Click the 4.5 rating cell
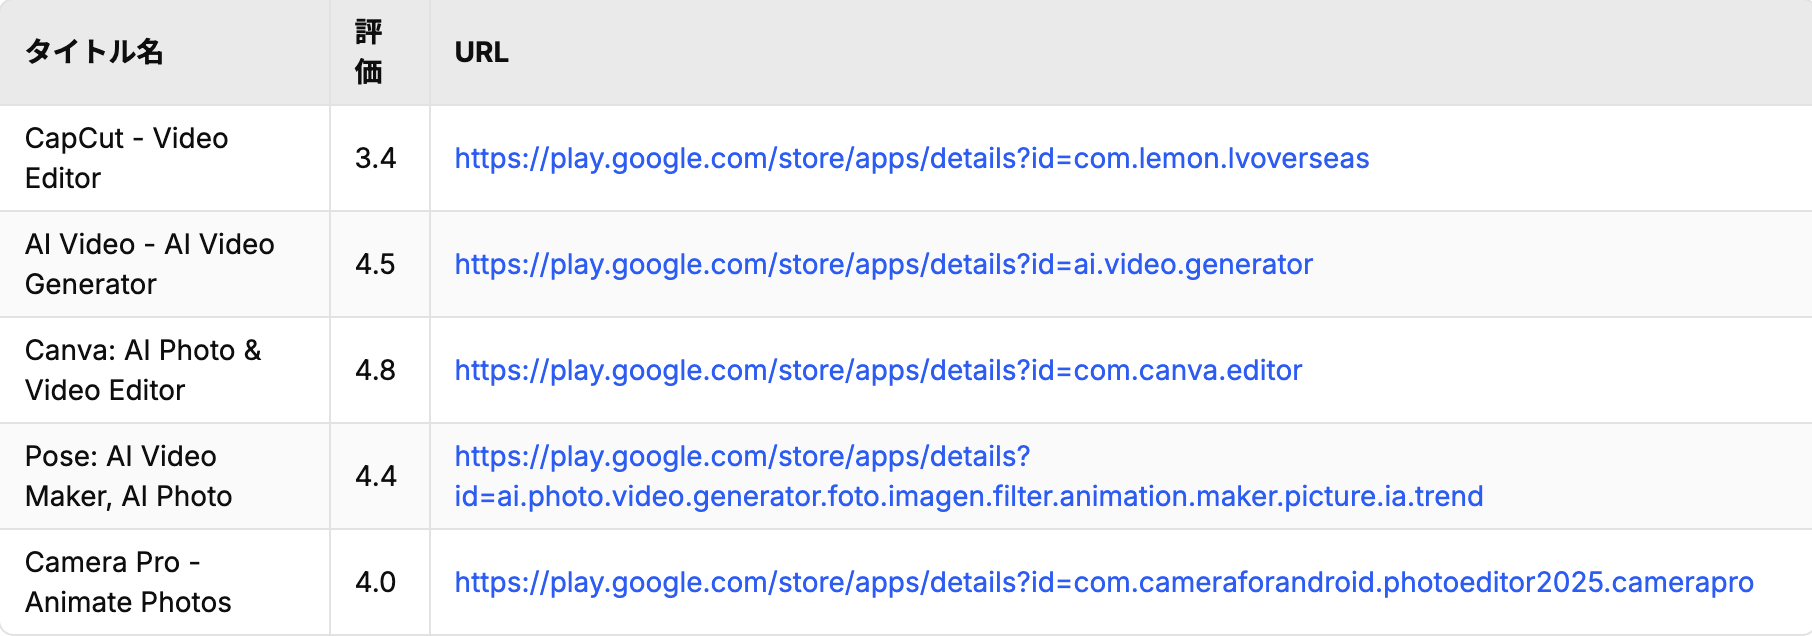Screen dimensions: 1812x636 pos(375,264)
